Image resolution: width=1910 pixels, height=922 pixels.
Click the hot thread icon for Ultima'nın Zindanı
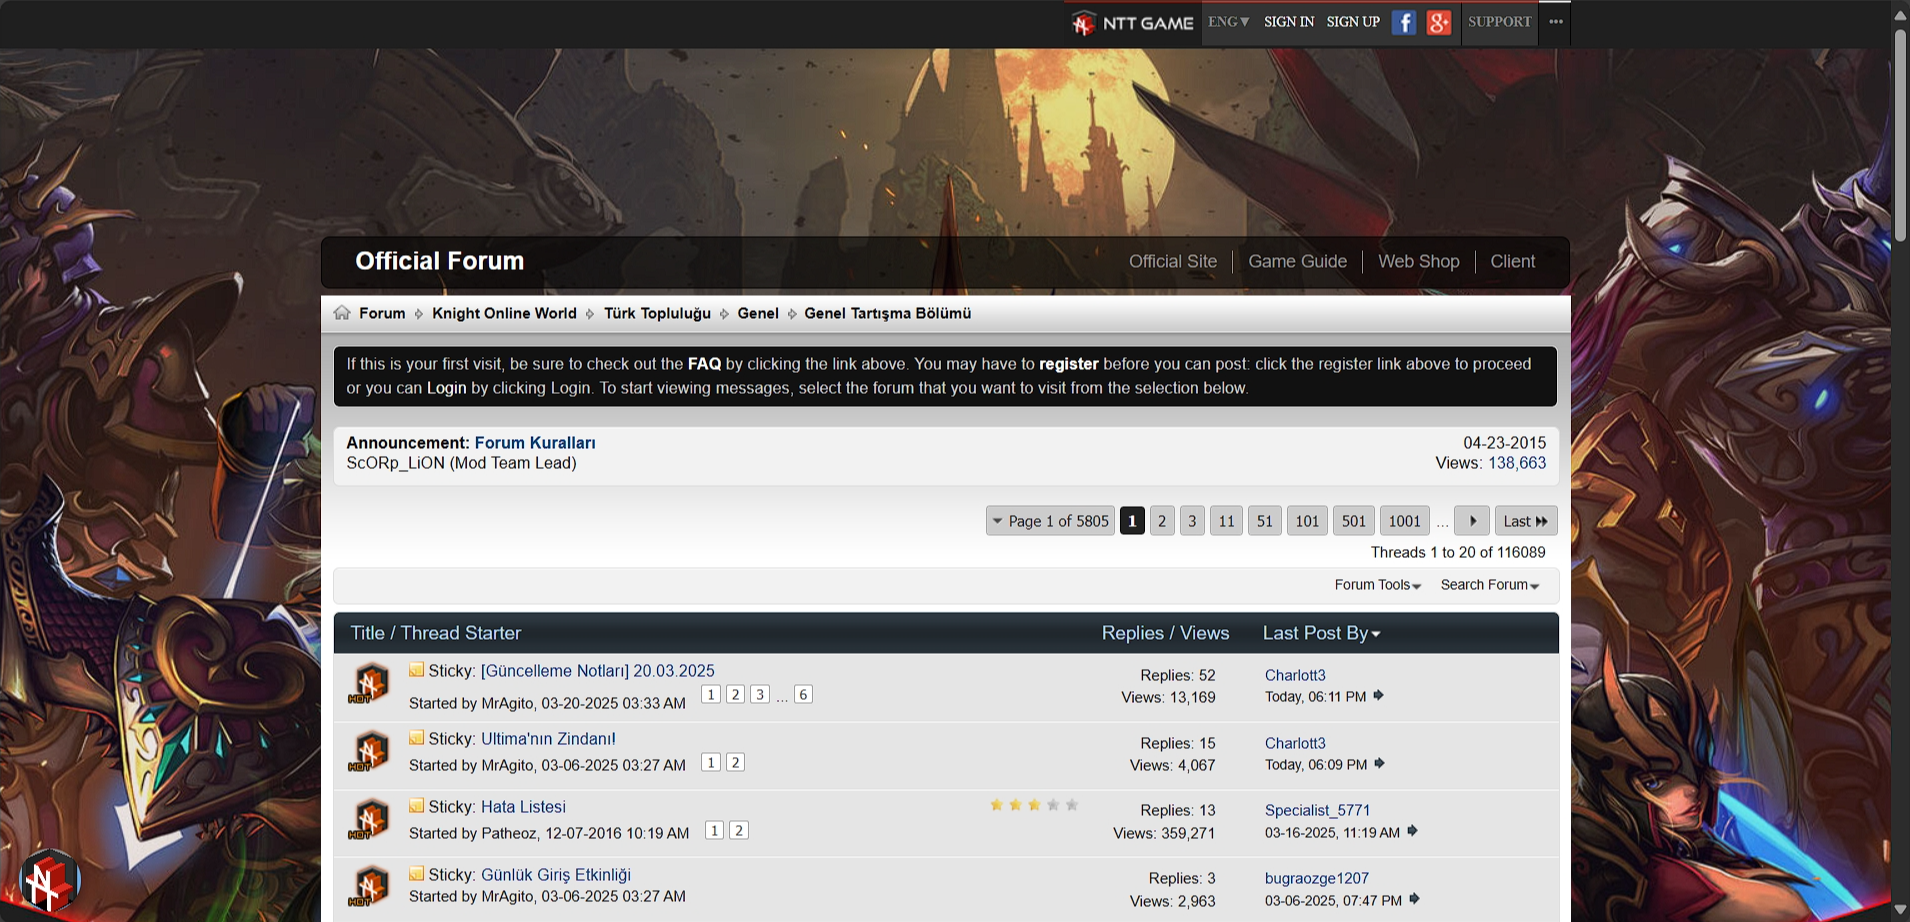pyautogui.click(x=369, y=753)
